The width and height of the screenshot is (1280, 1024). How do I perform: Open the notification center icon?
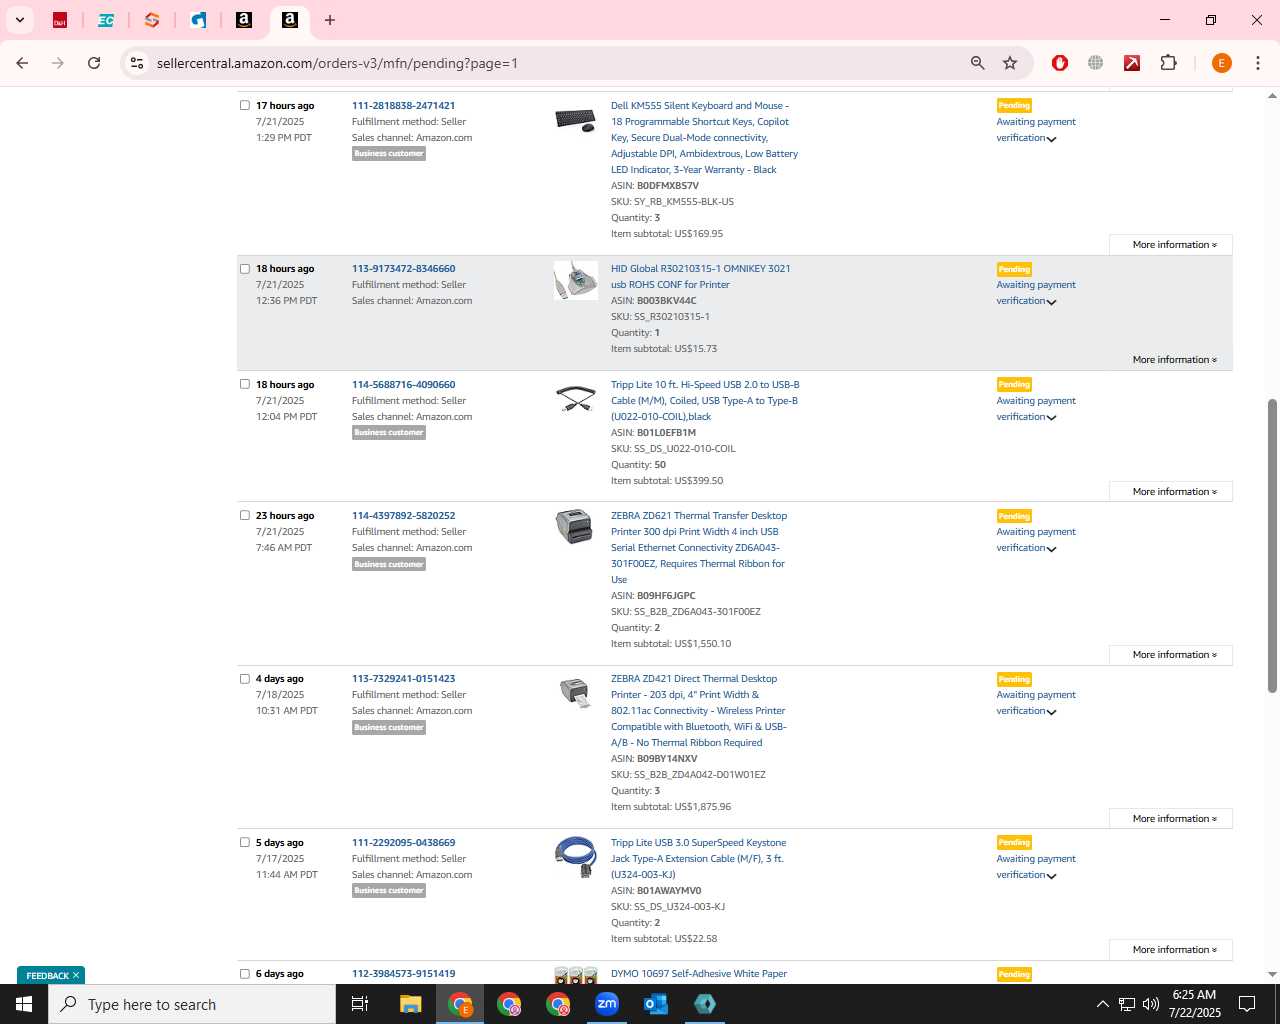point(1247,1004)
